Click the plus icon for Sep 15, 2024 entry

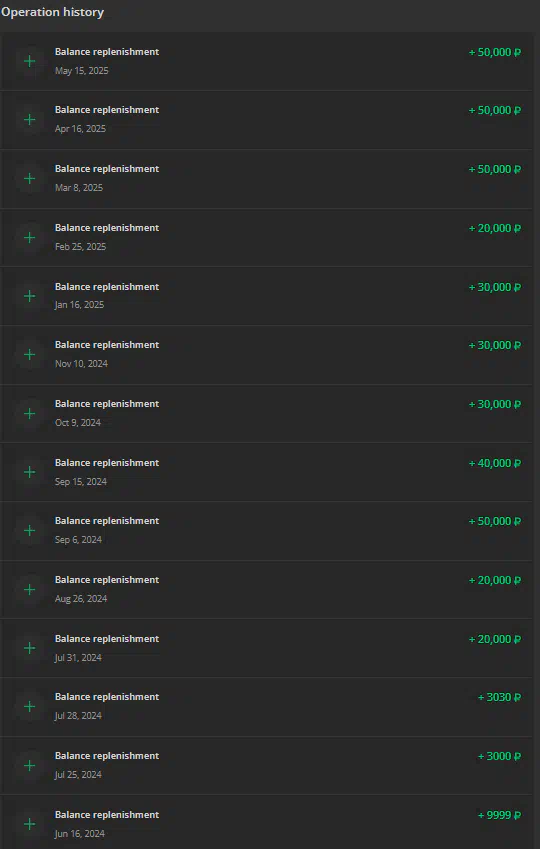29,472
